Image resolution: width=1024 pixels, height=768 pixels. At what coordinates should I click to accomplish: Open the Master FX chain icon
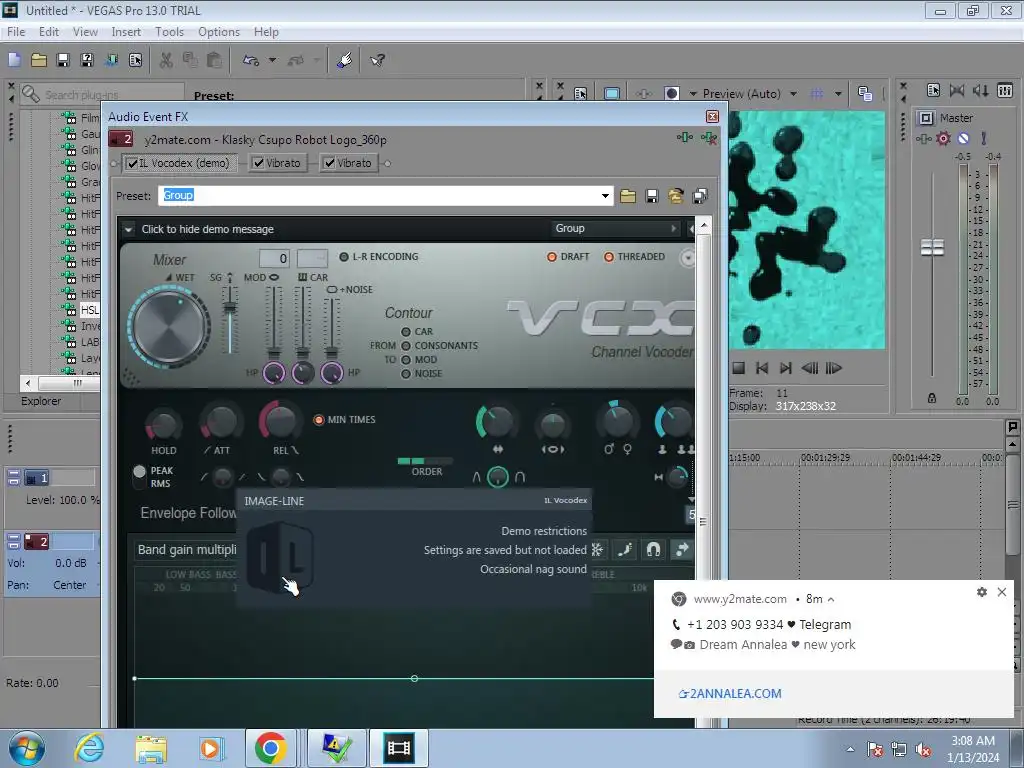[x=923, y=138]
